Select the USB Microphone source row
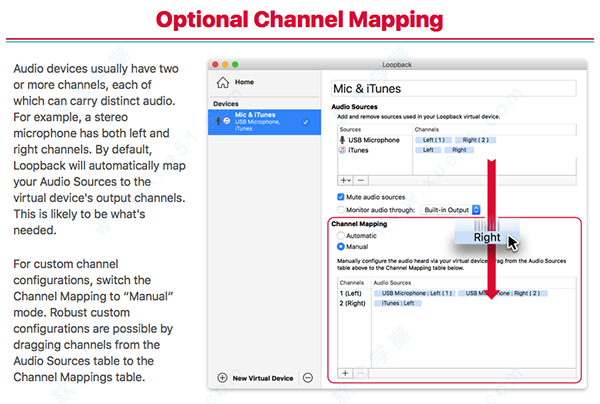The height and width of the screenshot is (404, 600). click(x=457, y=140)
